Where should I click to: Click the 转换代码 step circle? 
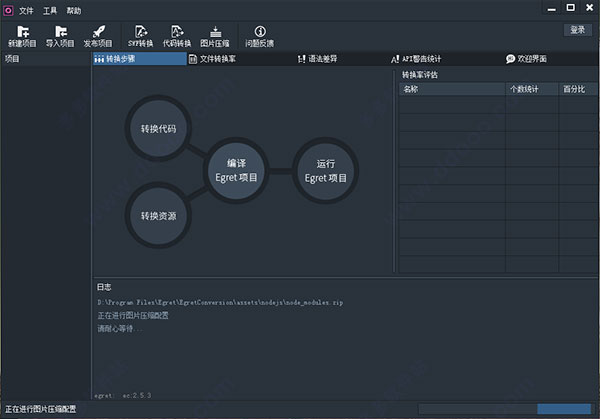[x=158, y=128]
